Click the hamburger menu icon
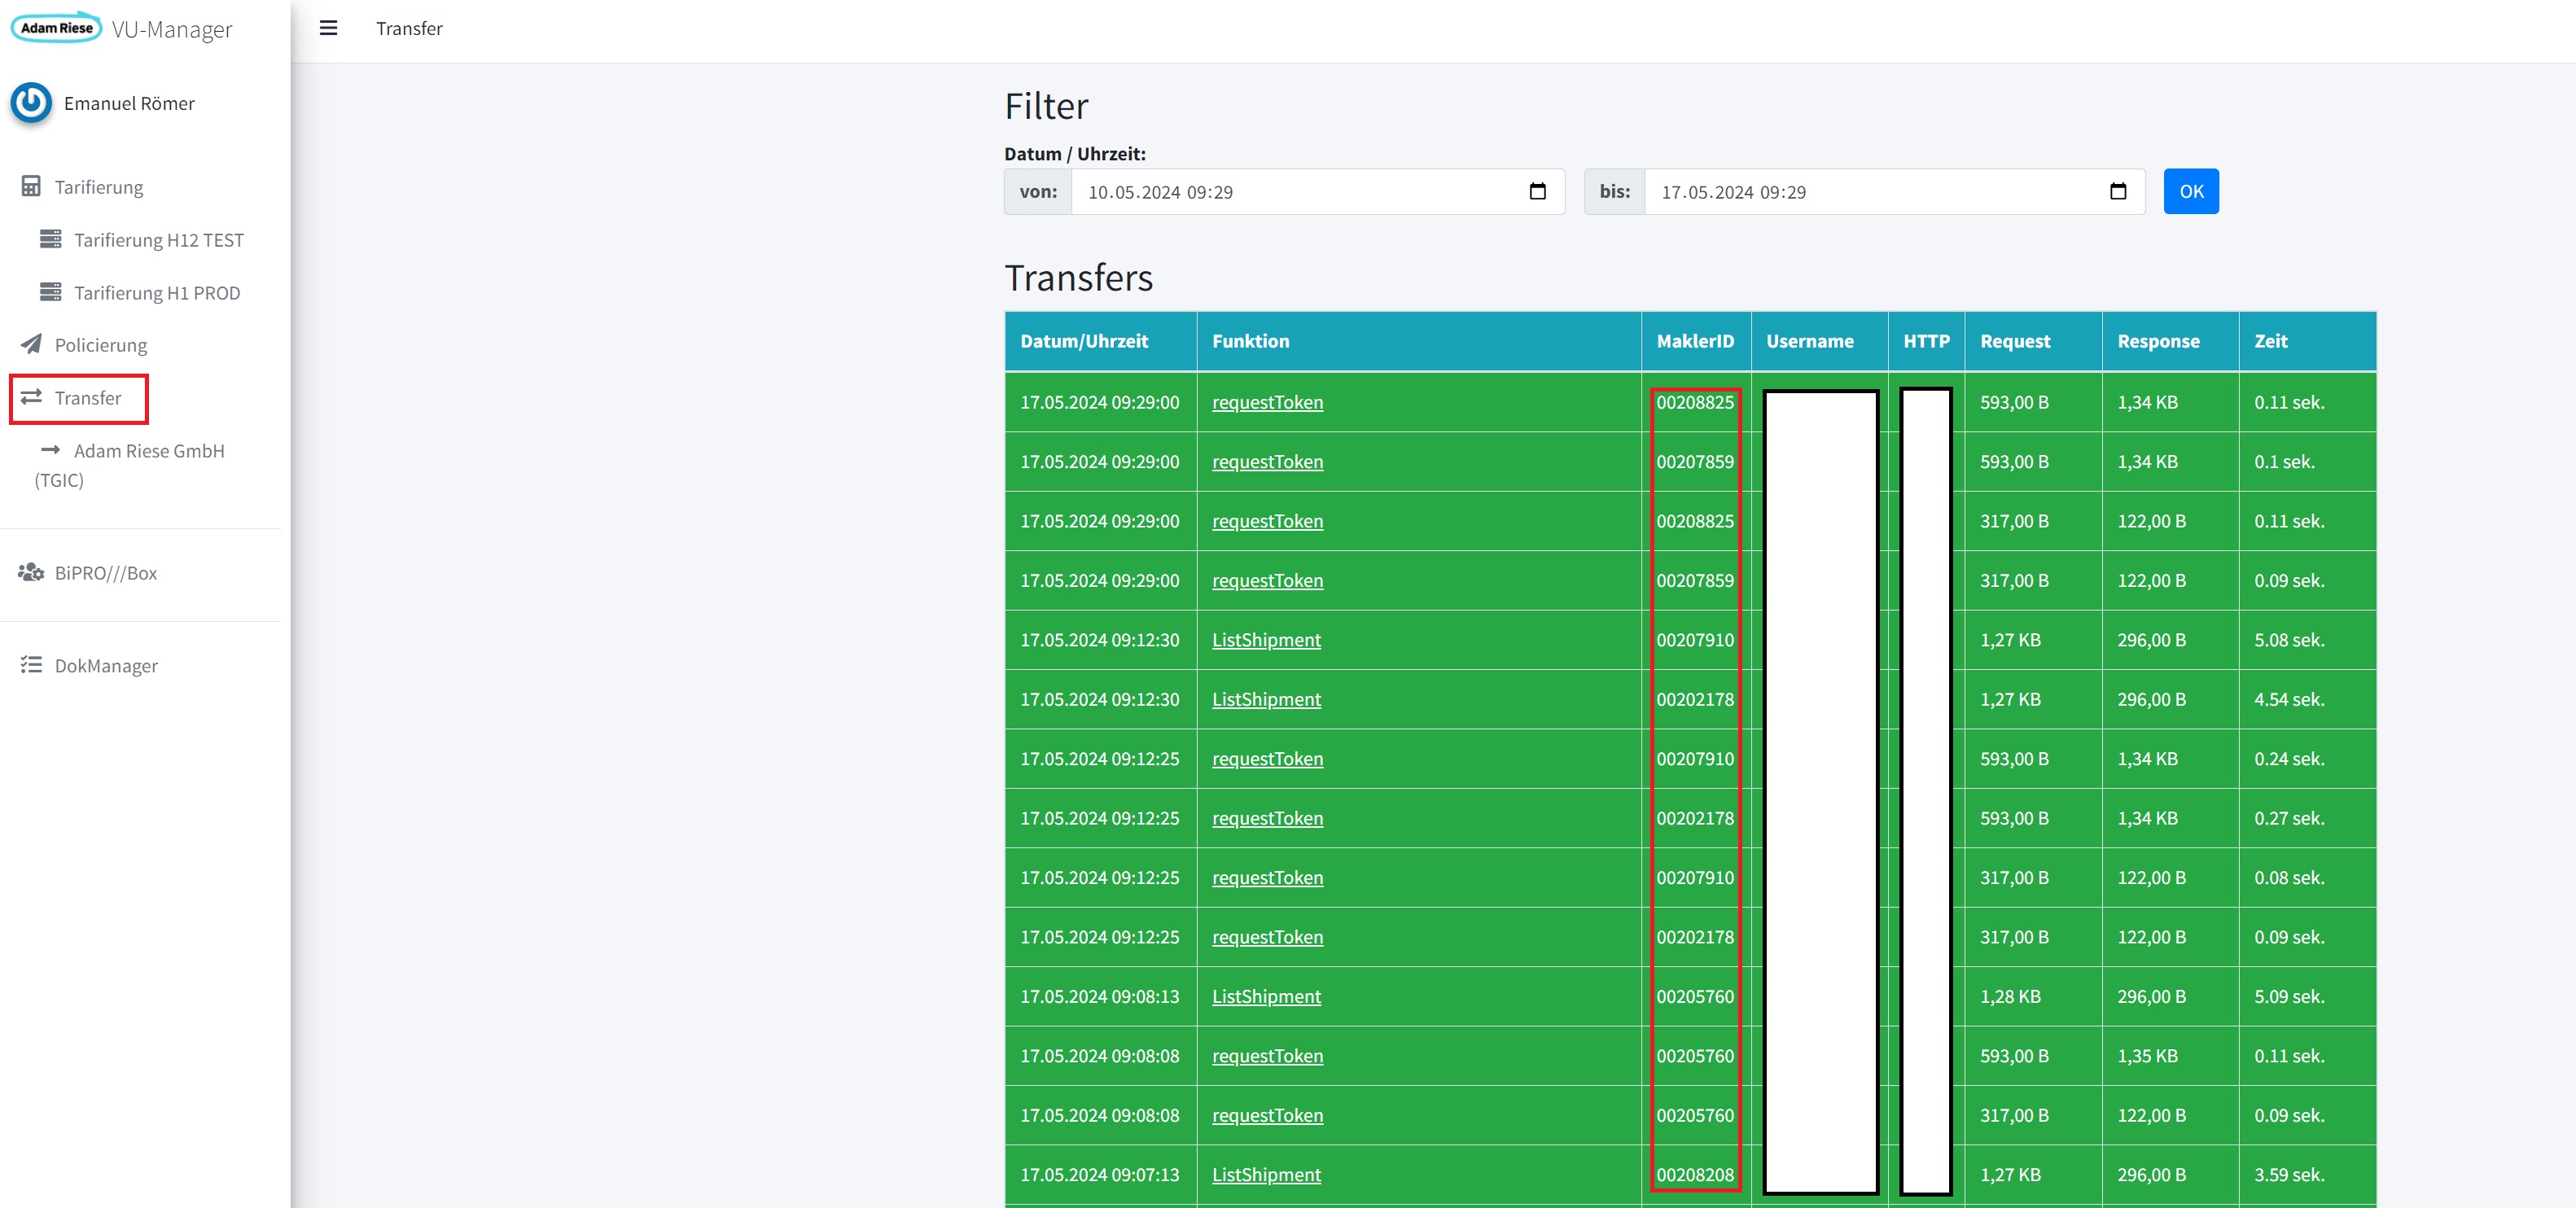This screenshot has height=1208, width=2576. point(328,28)
